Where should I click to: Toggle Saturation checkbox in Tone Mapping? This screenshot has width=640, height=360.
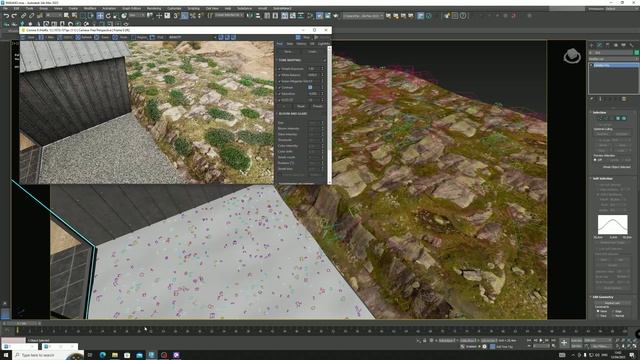coord(280,93)
